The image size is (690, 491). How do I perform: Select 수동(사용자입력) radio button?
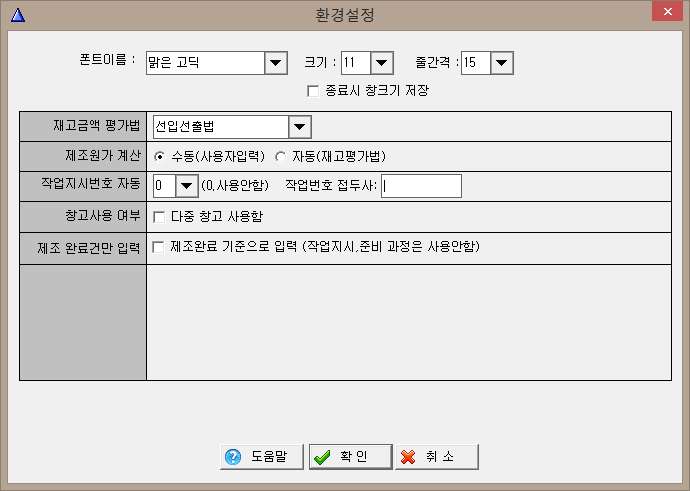point(159,157)
